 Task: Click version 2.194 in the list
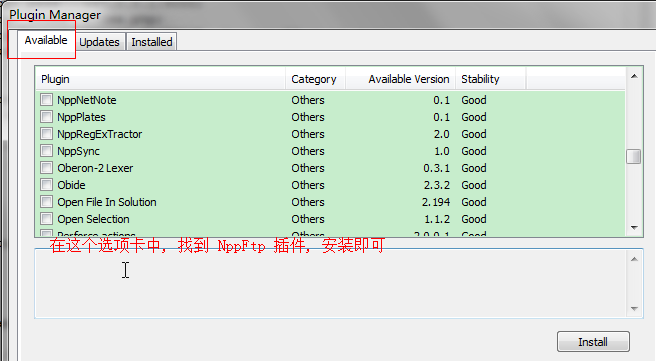(x=436, y=202)
